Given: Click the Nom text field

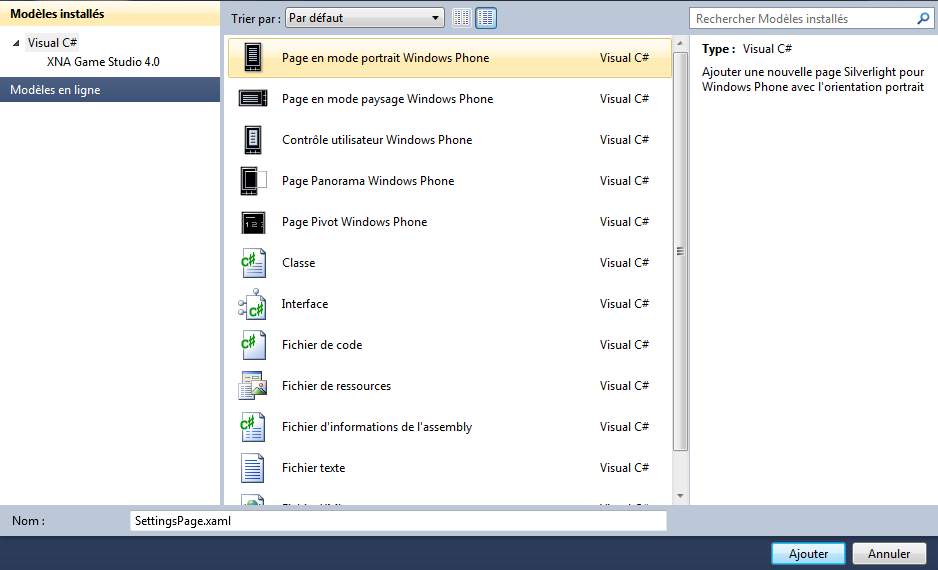Looking at the screenshot, I should pyautogui.click(x=398, y=521).
